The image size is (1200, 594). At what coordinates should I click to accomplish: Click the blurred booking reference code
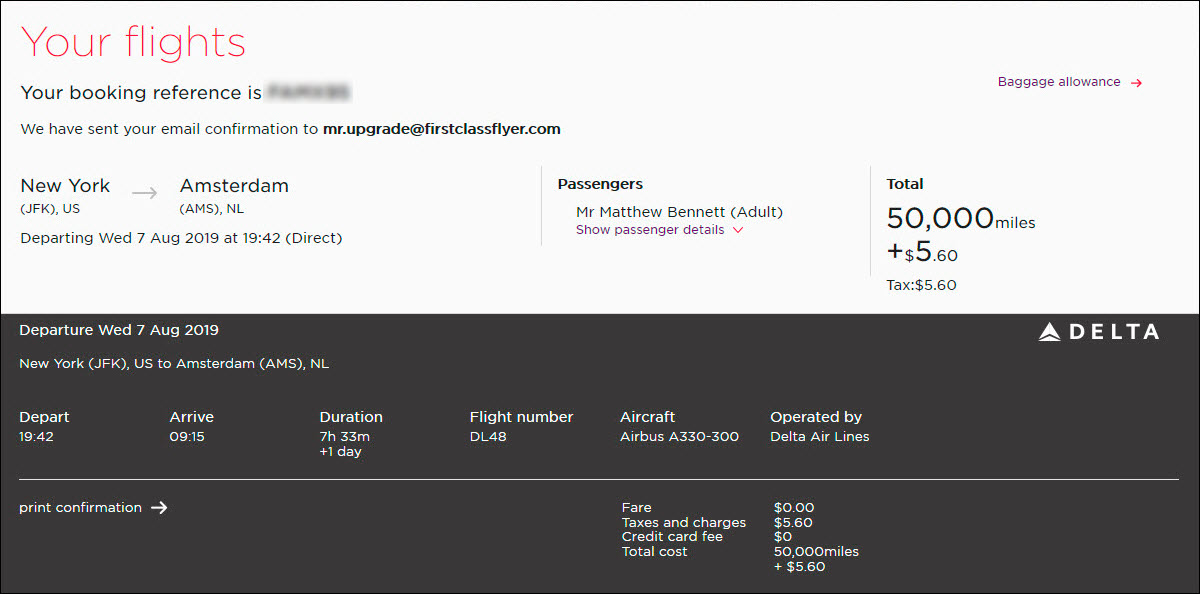pyautogui.click(x=308, y=93)
